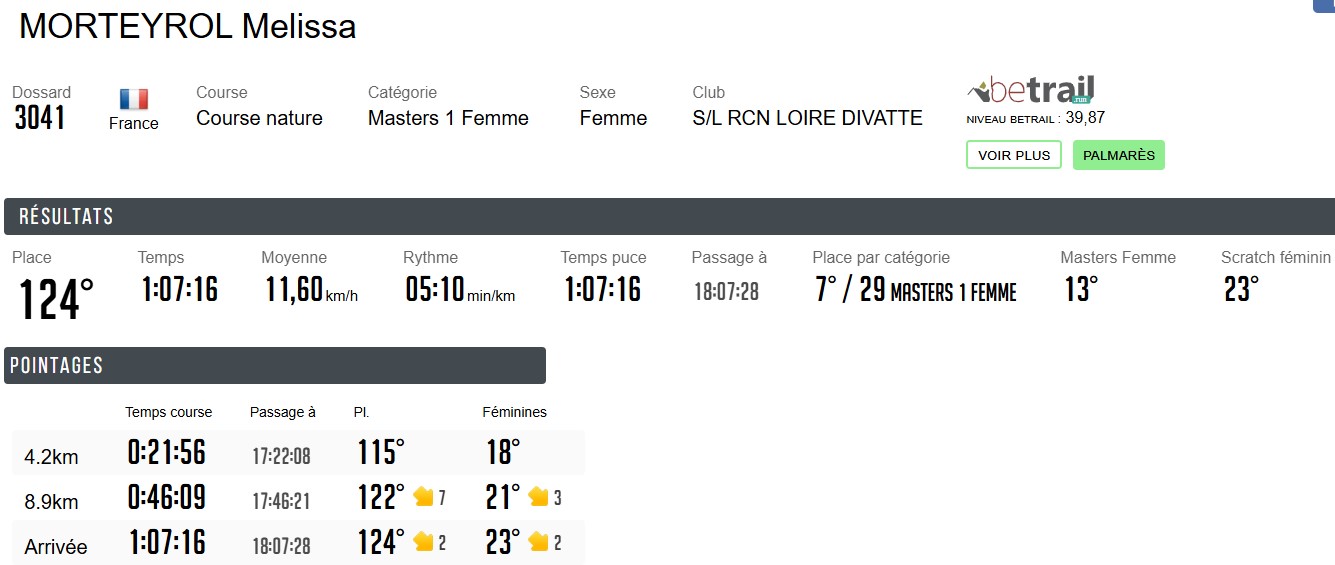
Task: Click the arrow icon beside 23° in Pointages
Action: (x=539, y=542)
